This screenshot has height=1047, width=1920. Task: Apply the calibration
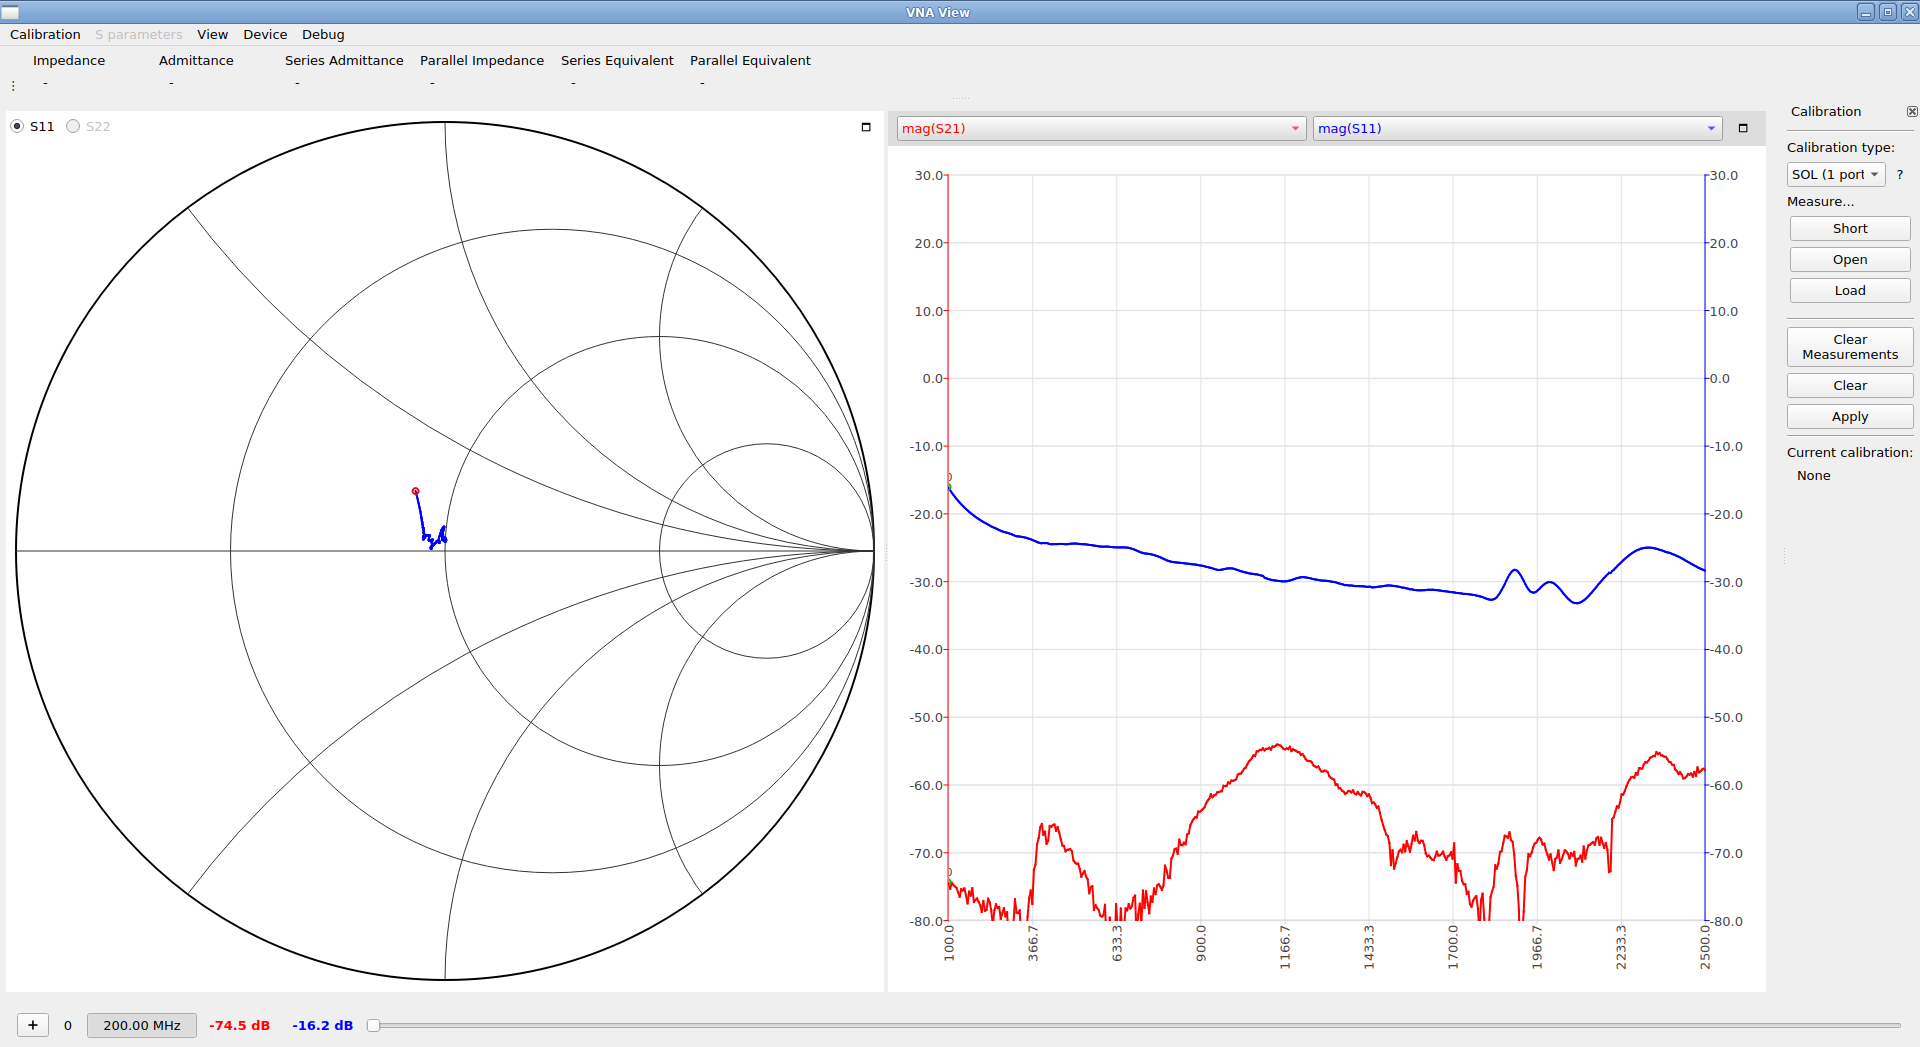tap(1849, 417)
